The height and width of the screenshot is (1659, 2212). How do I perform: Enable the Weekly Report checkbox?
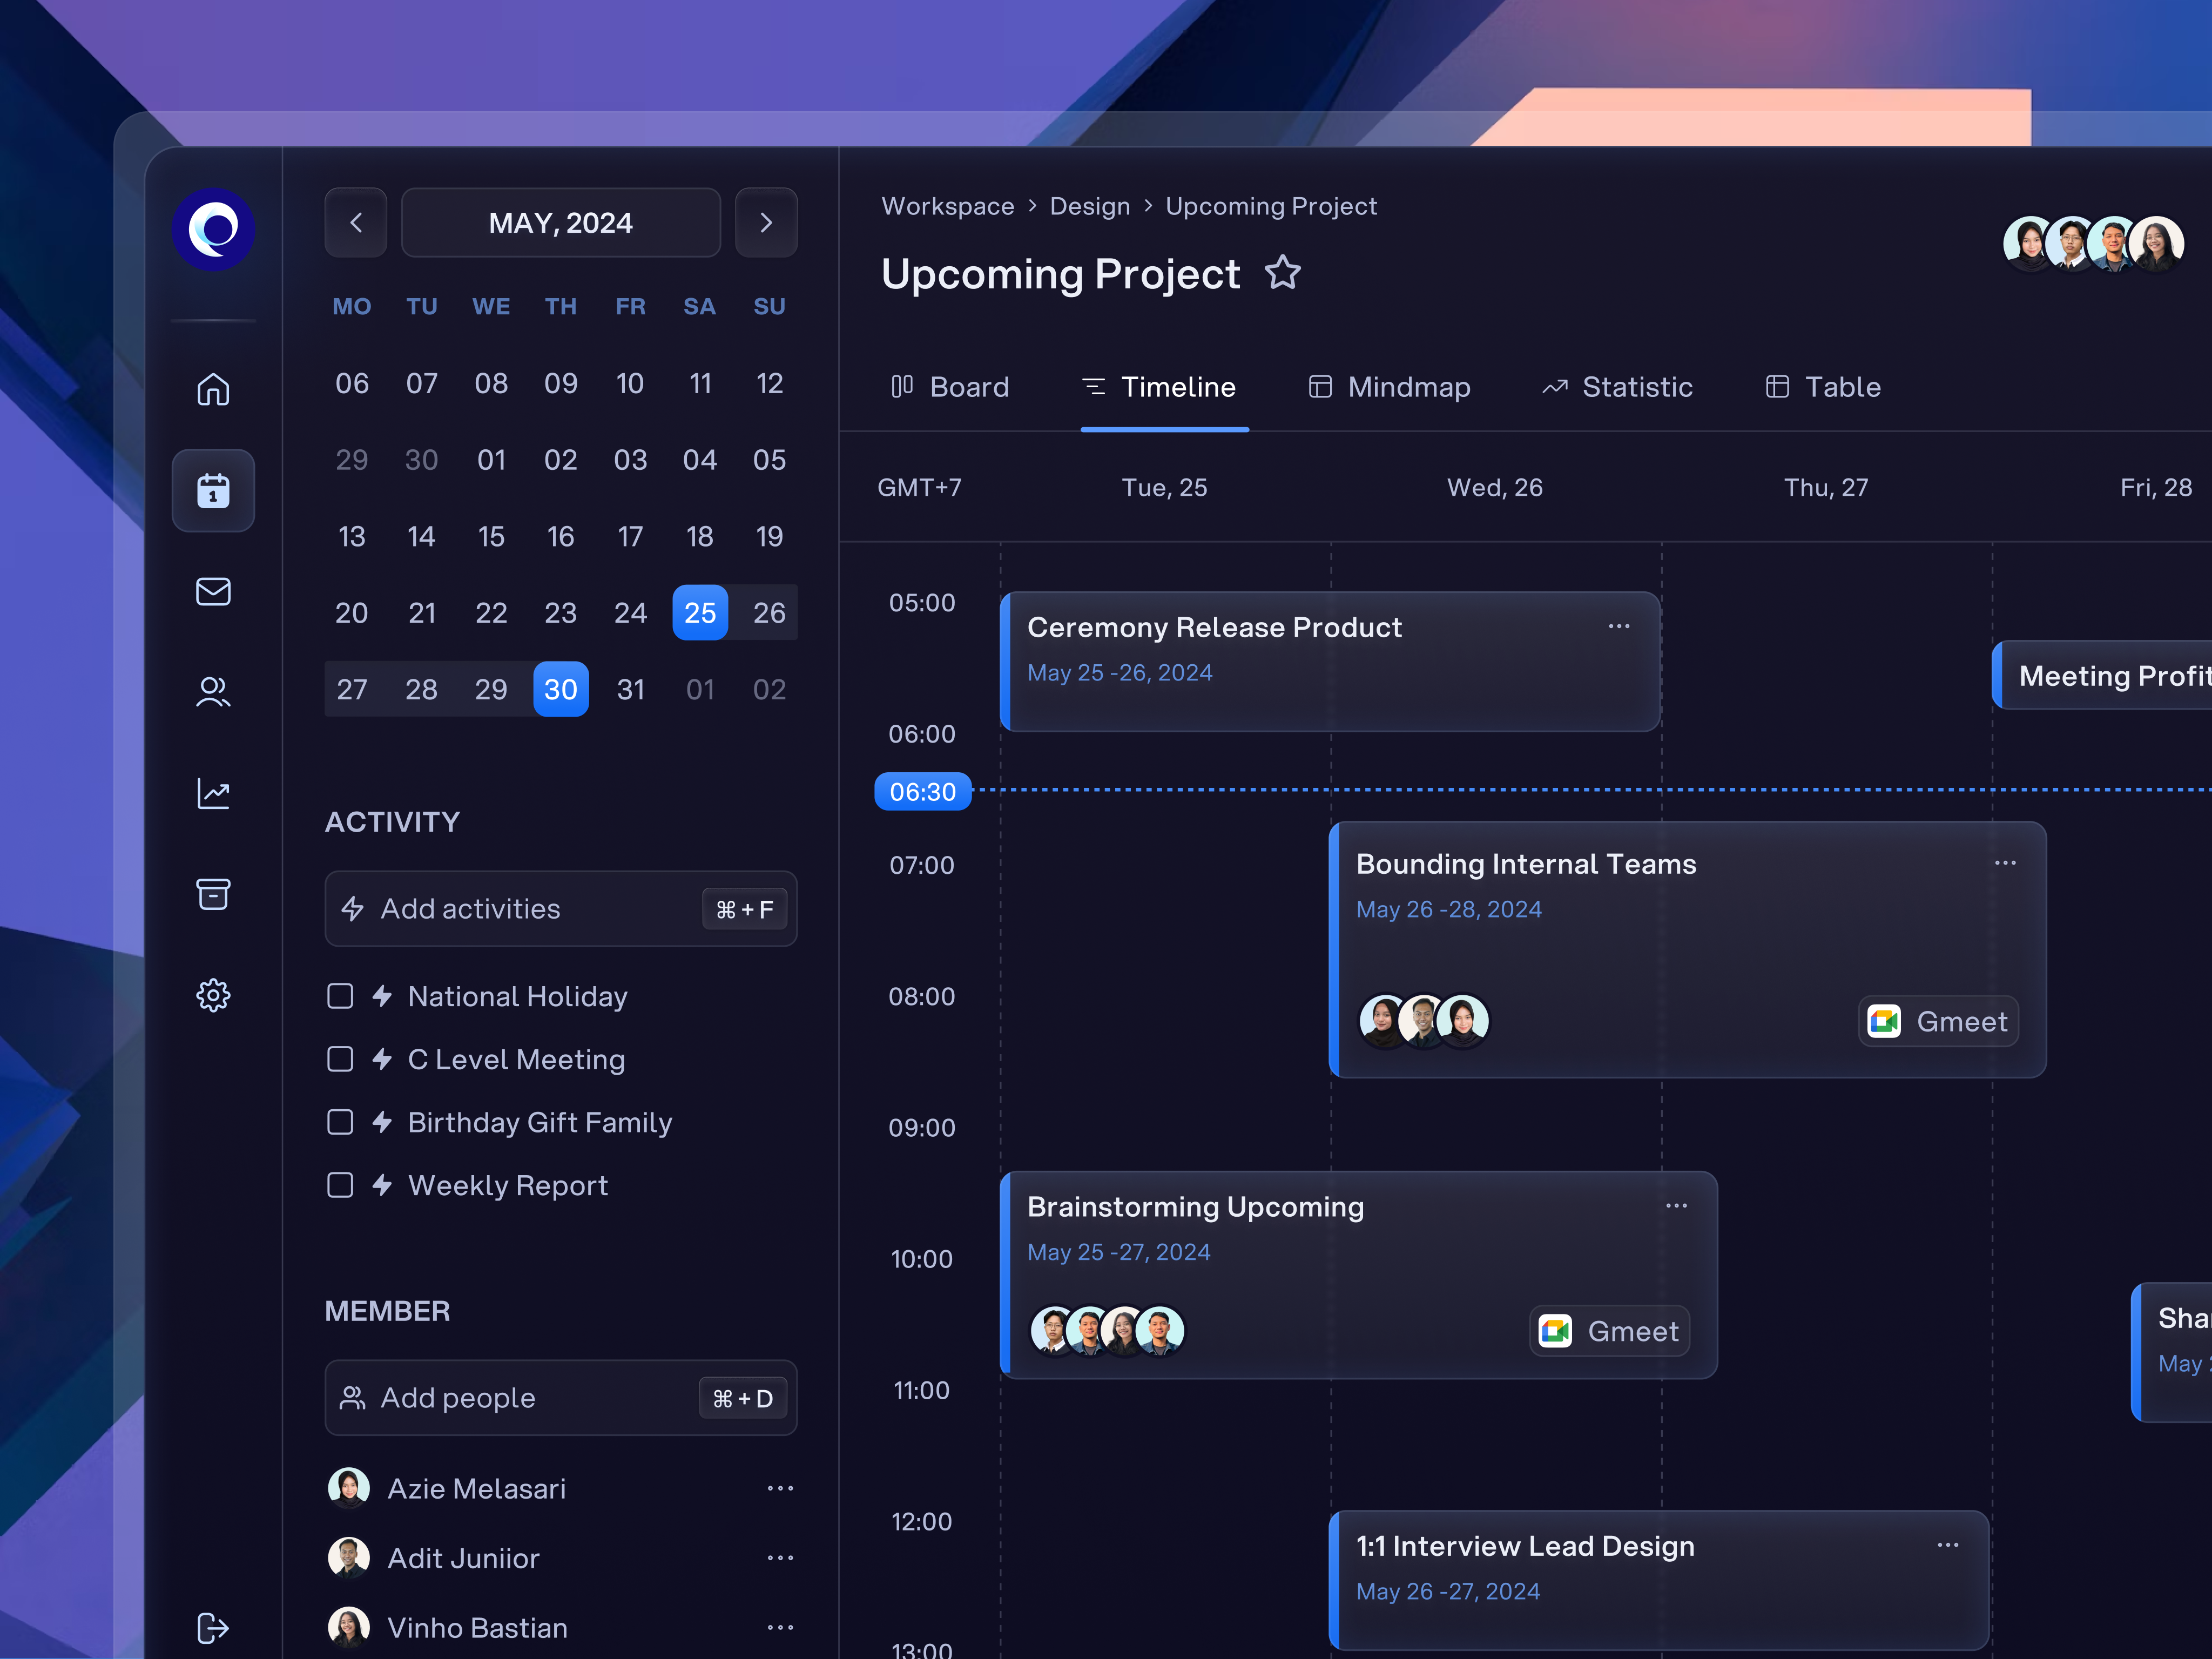tap(340, 1184)
